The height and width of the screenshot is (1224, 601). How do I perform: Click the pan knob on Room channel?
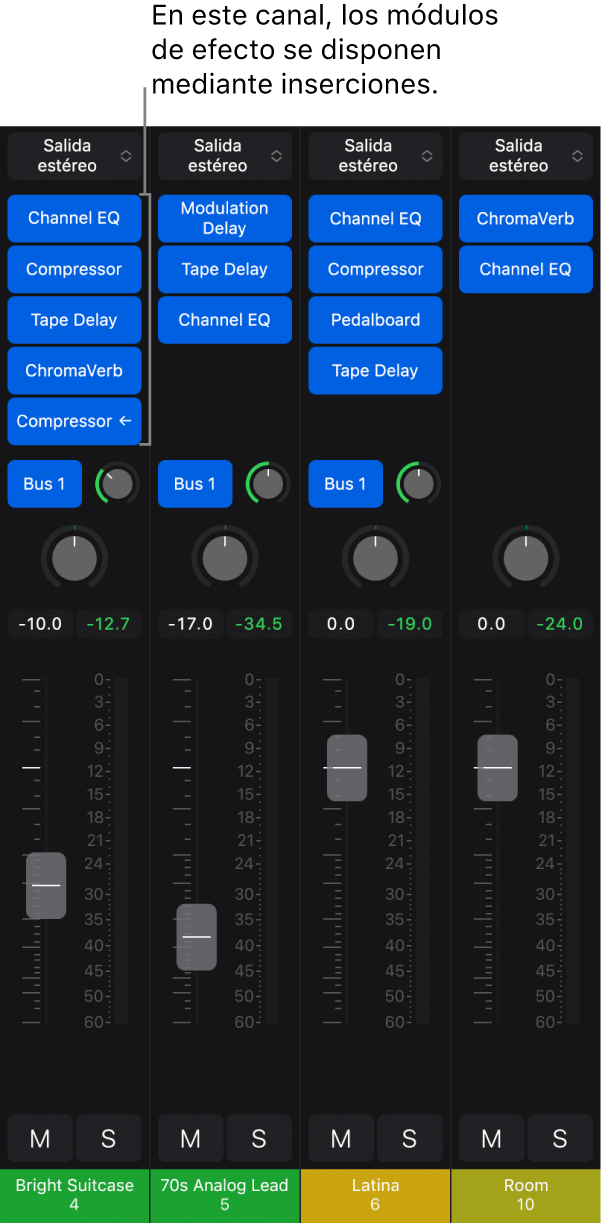[526, 558]
